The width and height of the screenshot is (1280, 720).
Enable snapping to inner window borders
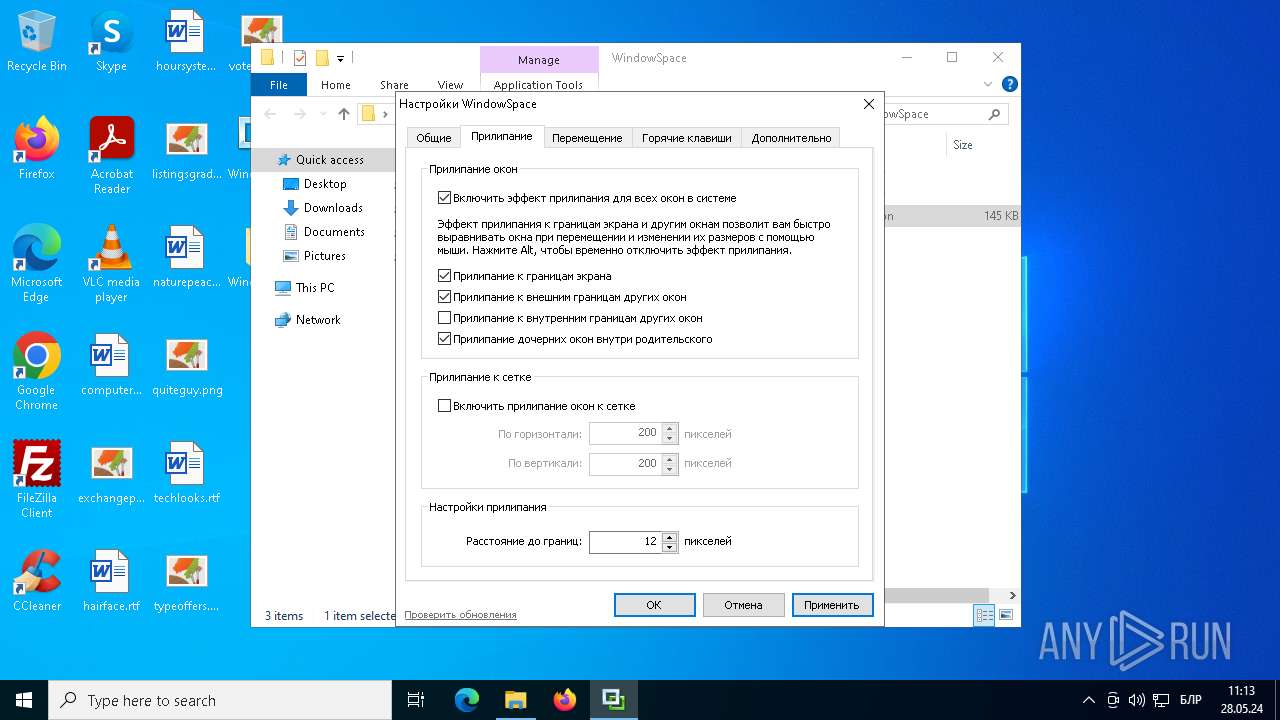pyautogui.click(x=570, y=318)
